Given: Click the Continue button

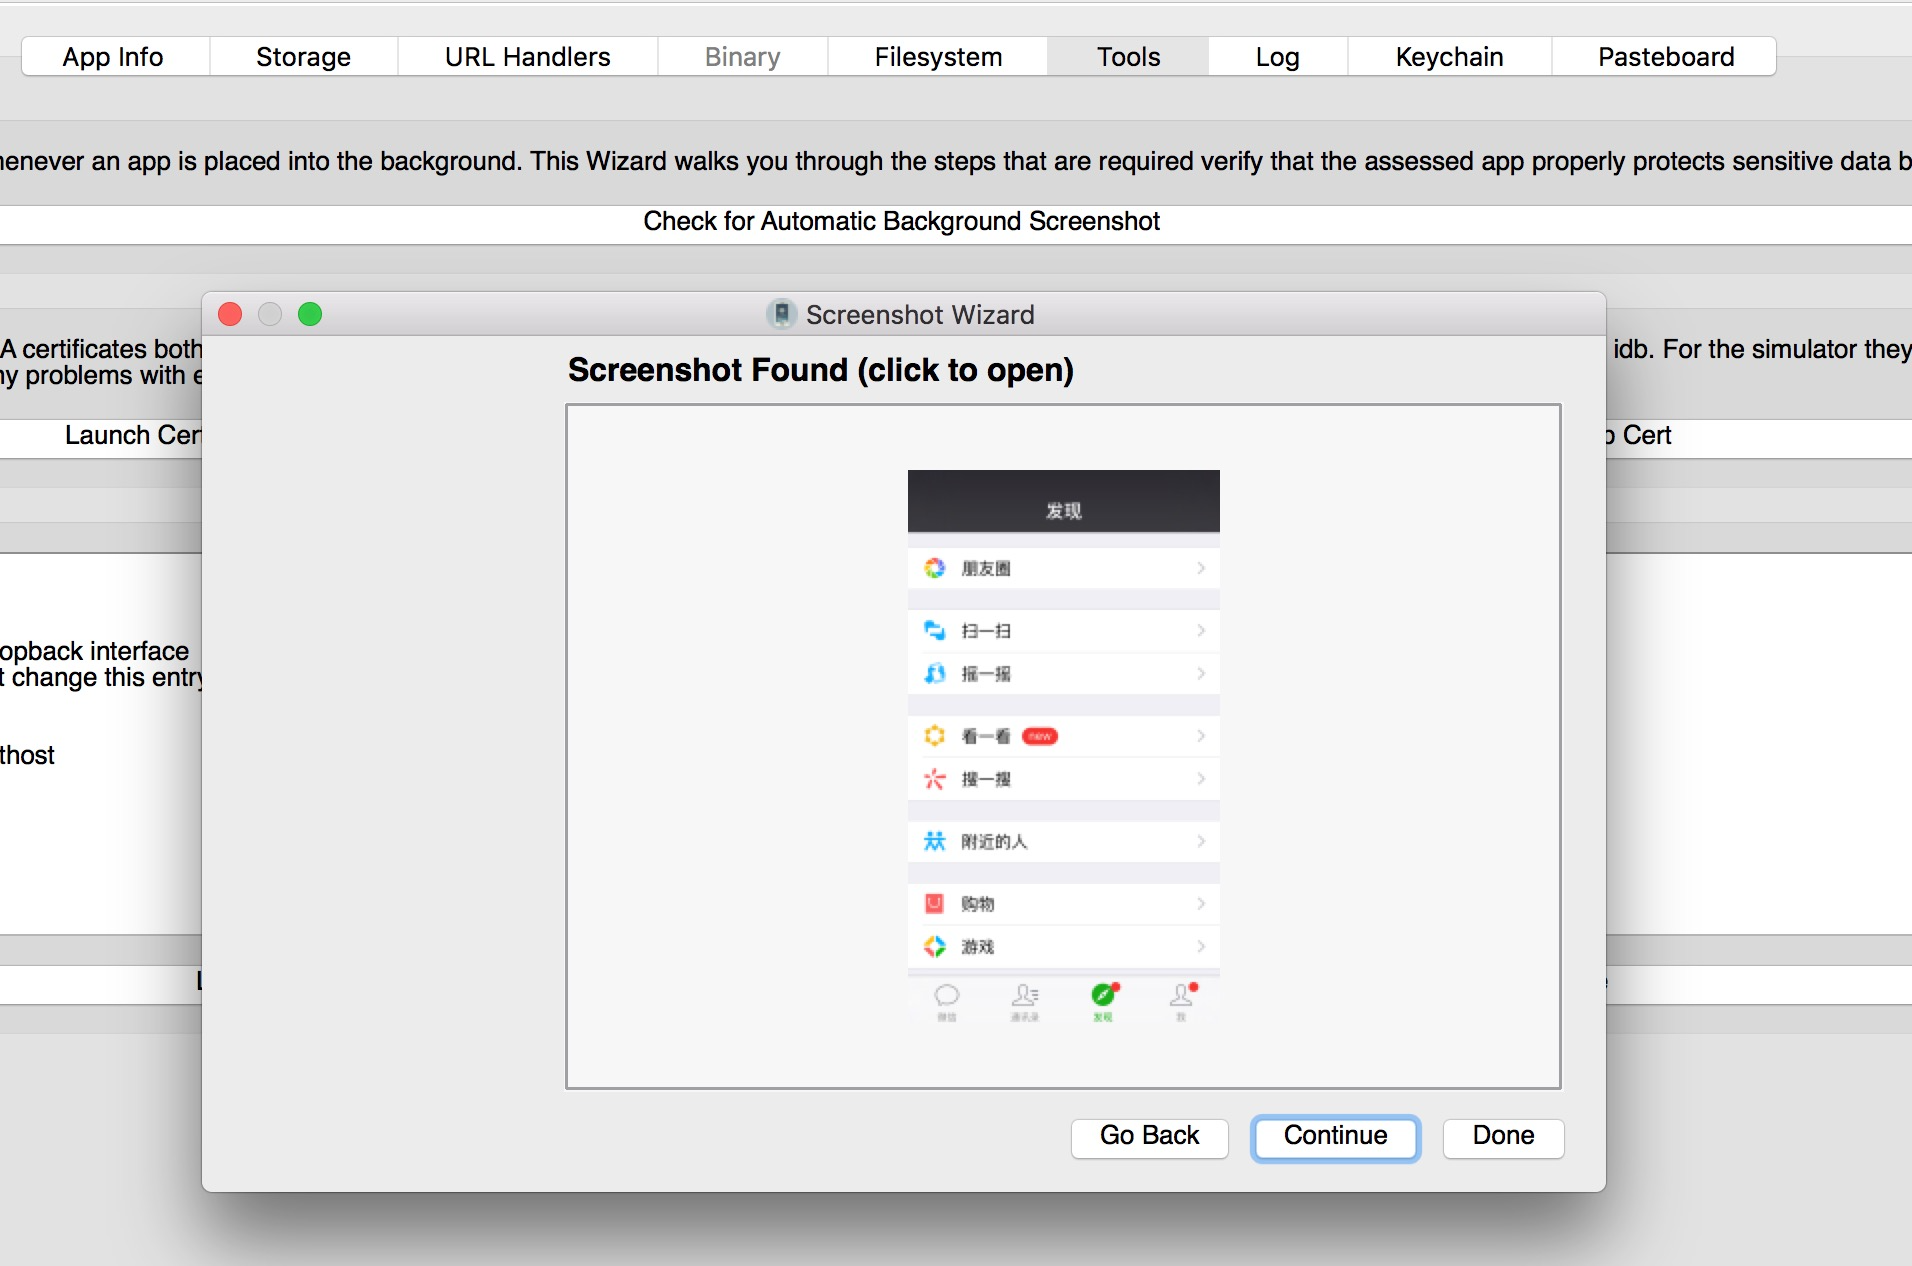Looking at the screenshot, I should [1335, 1137].
